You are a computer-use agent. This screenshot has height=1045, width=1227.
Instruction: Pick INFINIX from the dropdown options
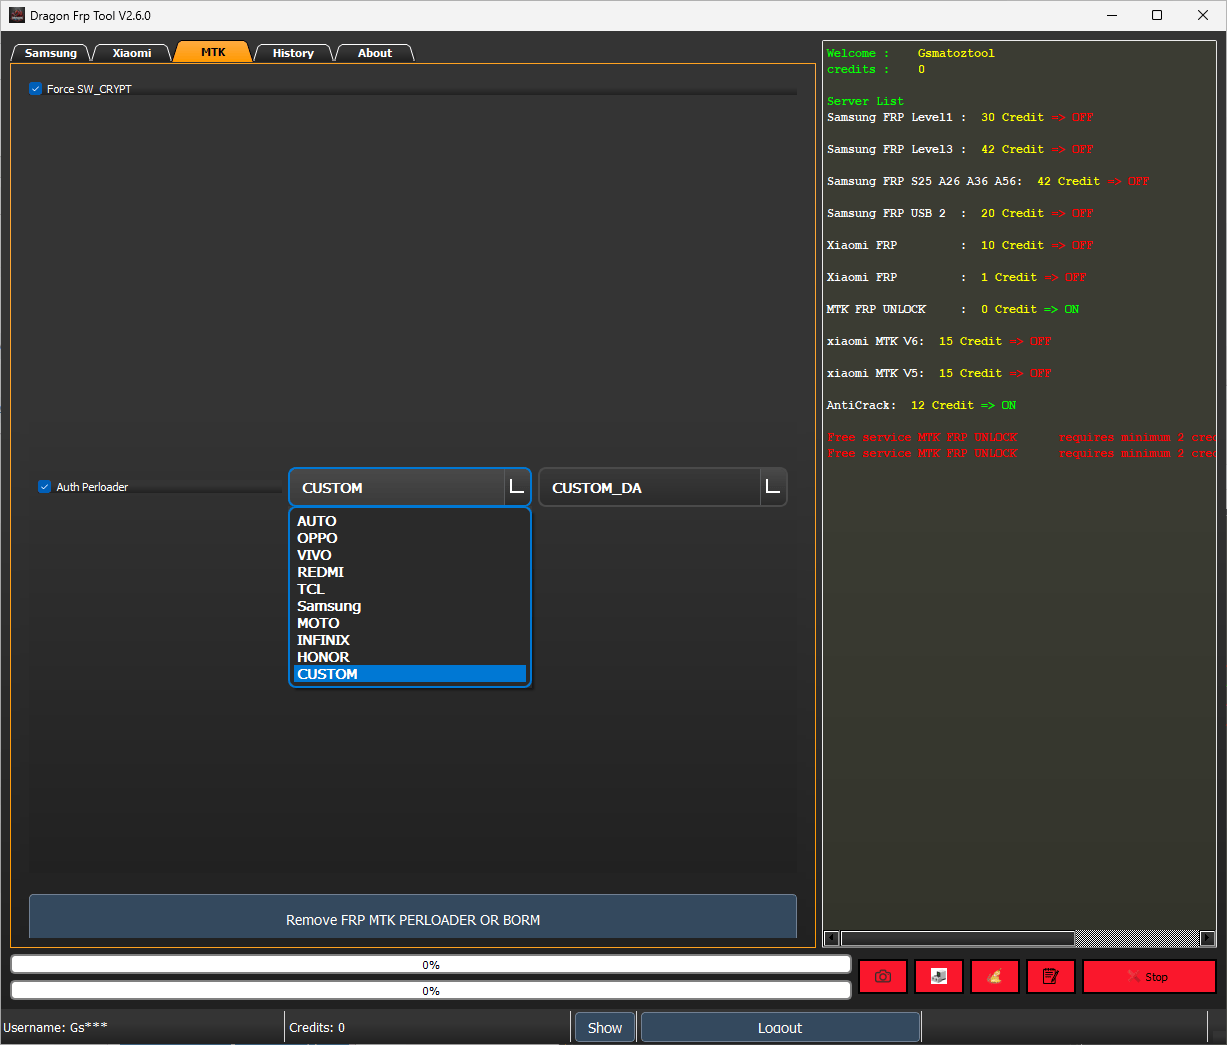[323, 639]
